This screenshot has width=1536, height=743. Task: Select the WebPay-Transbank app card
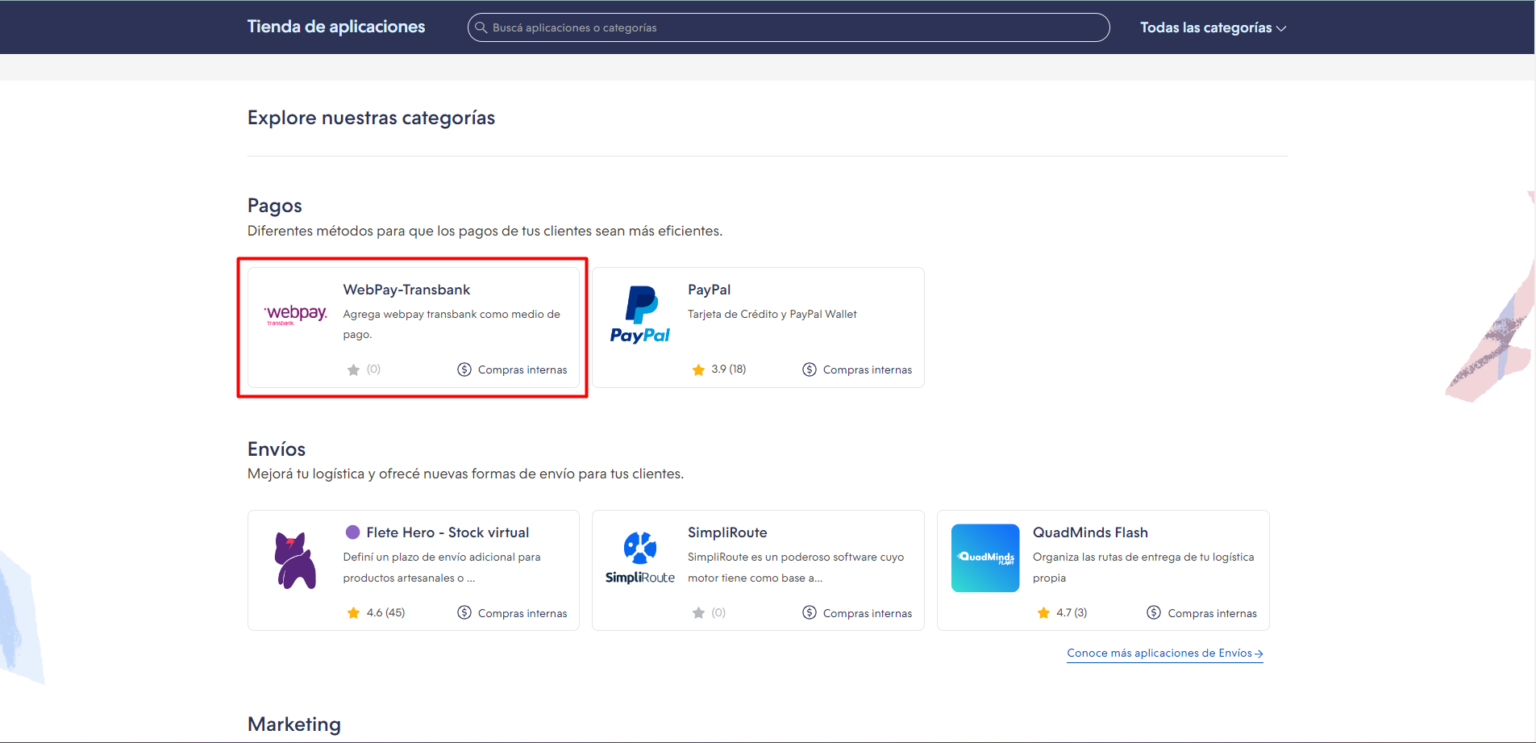(x=412, y=327)
